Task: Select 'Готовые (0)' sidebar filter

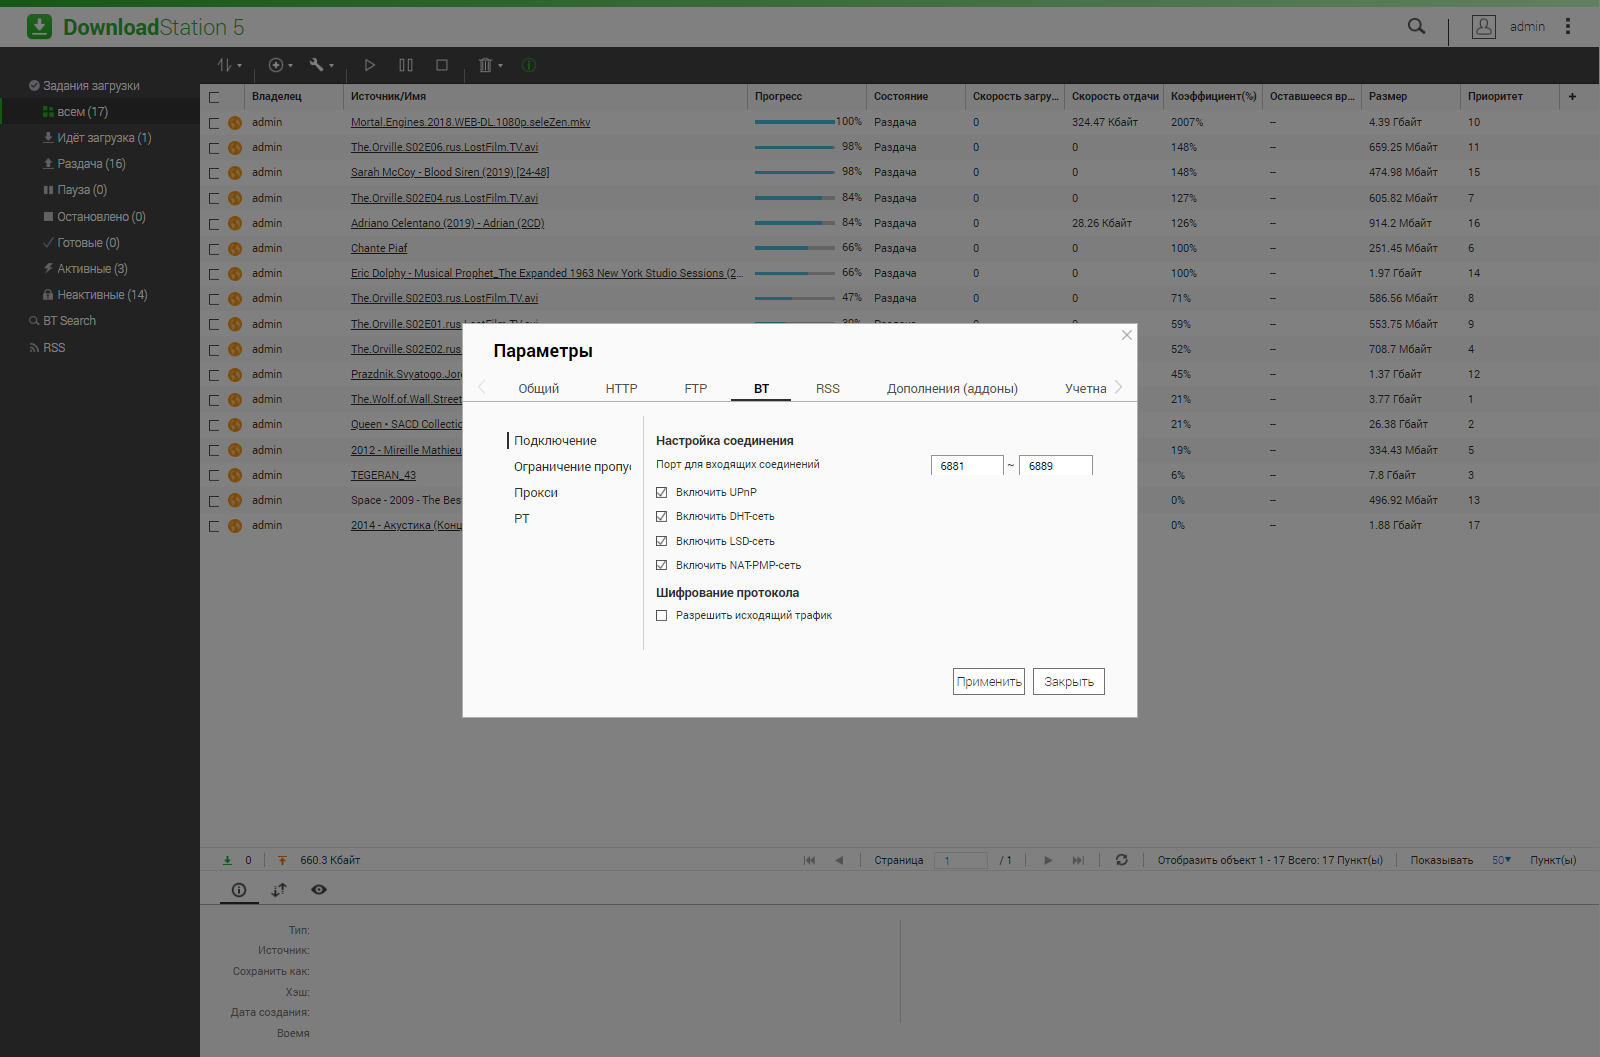Action: (x=81, y=243)
